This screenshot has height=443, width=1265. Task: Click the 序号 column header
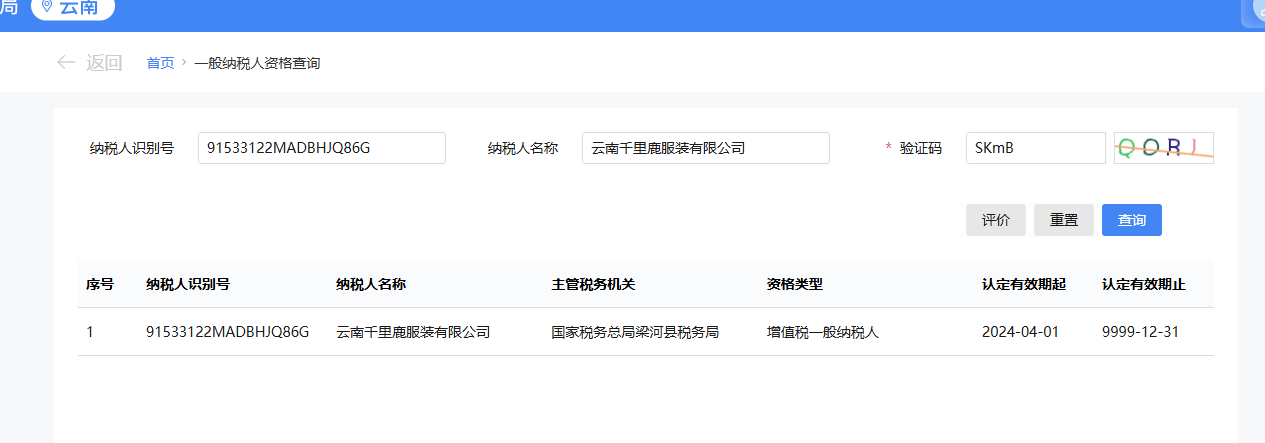100,284
